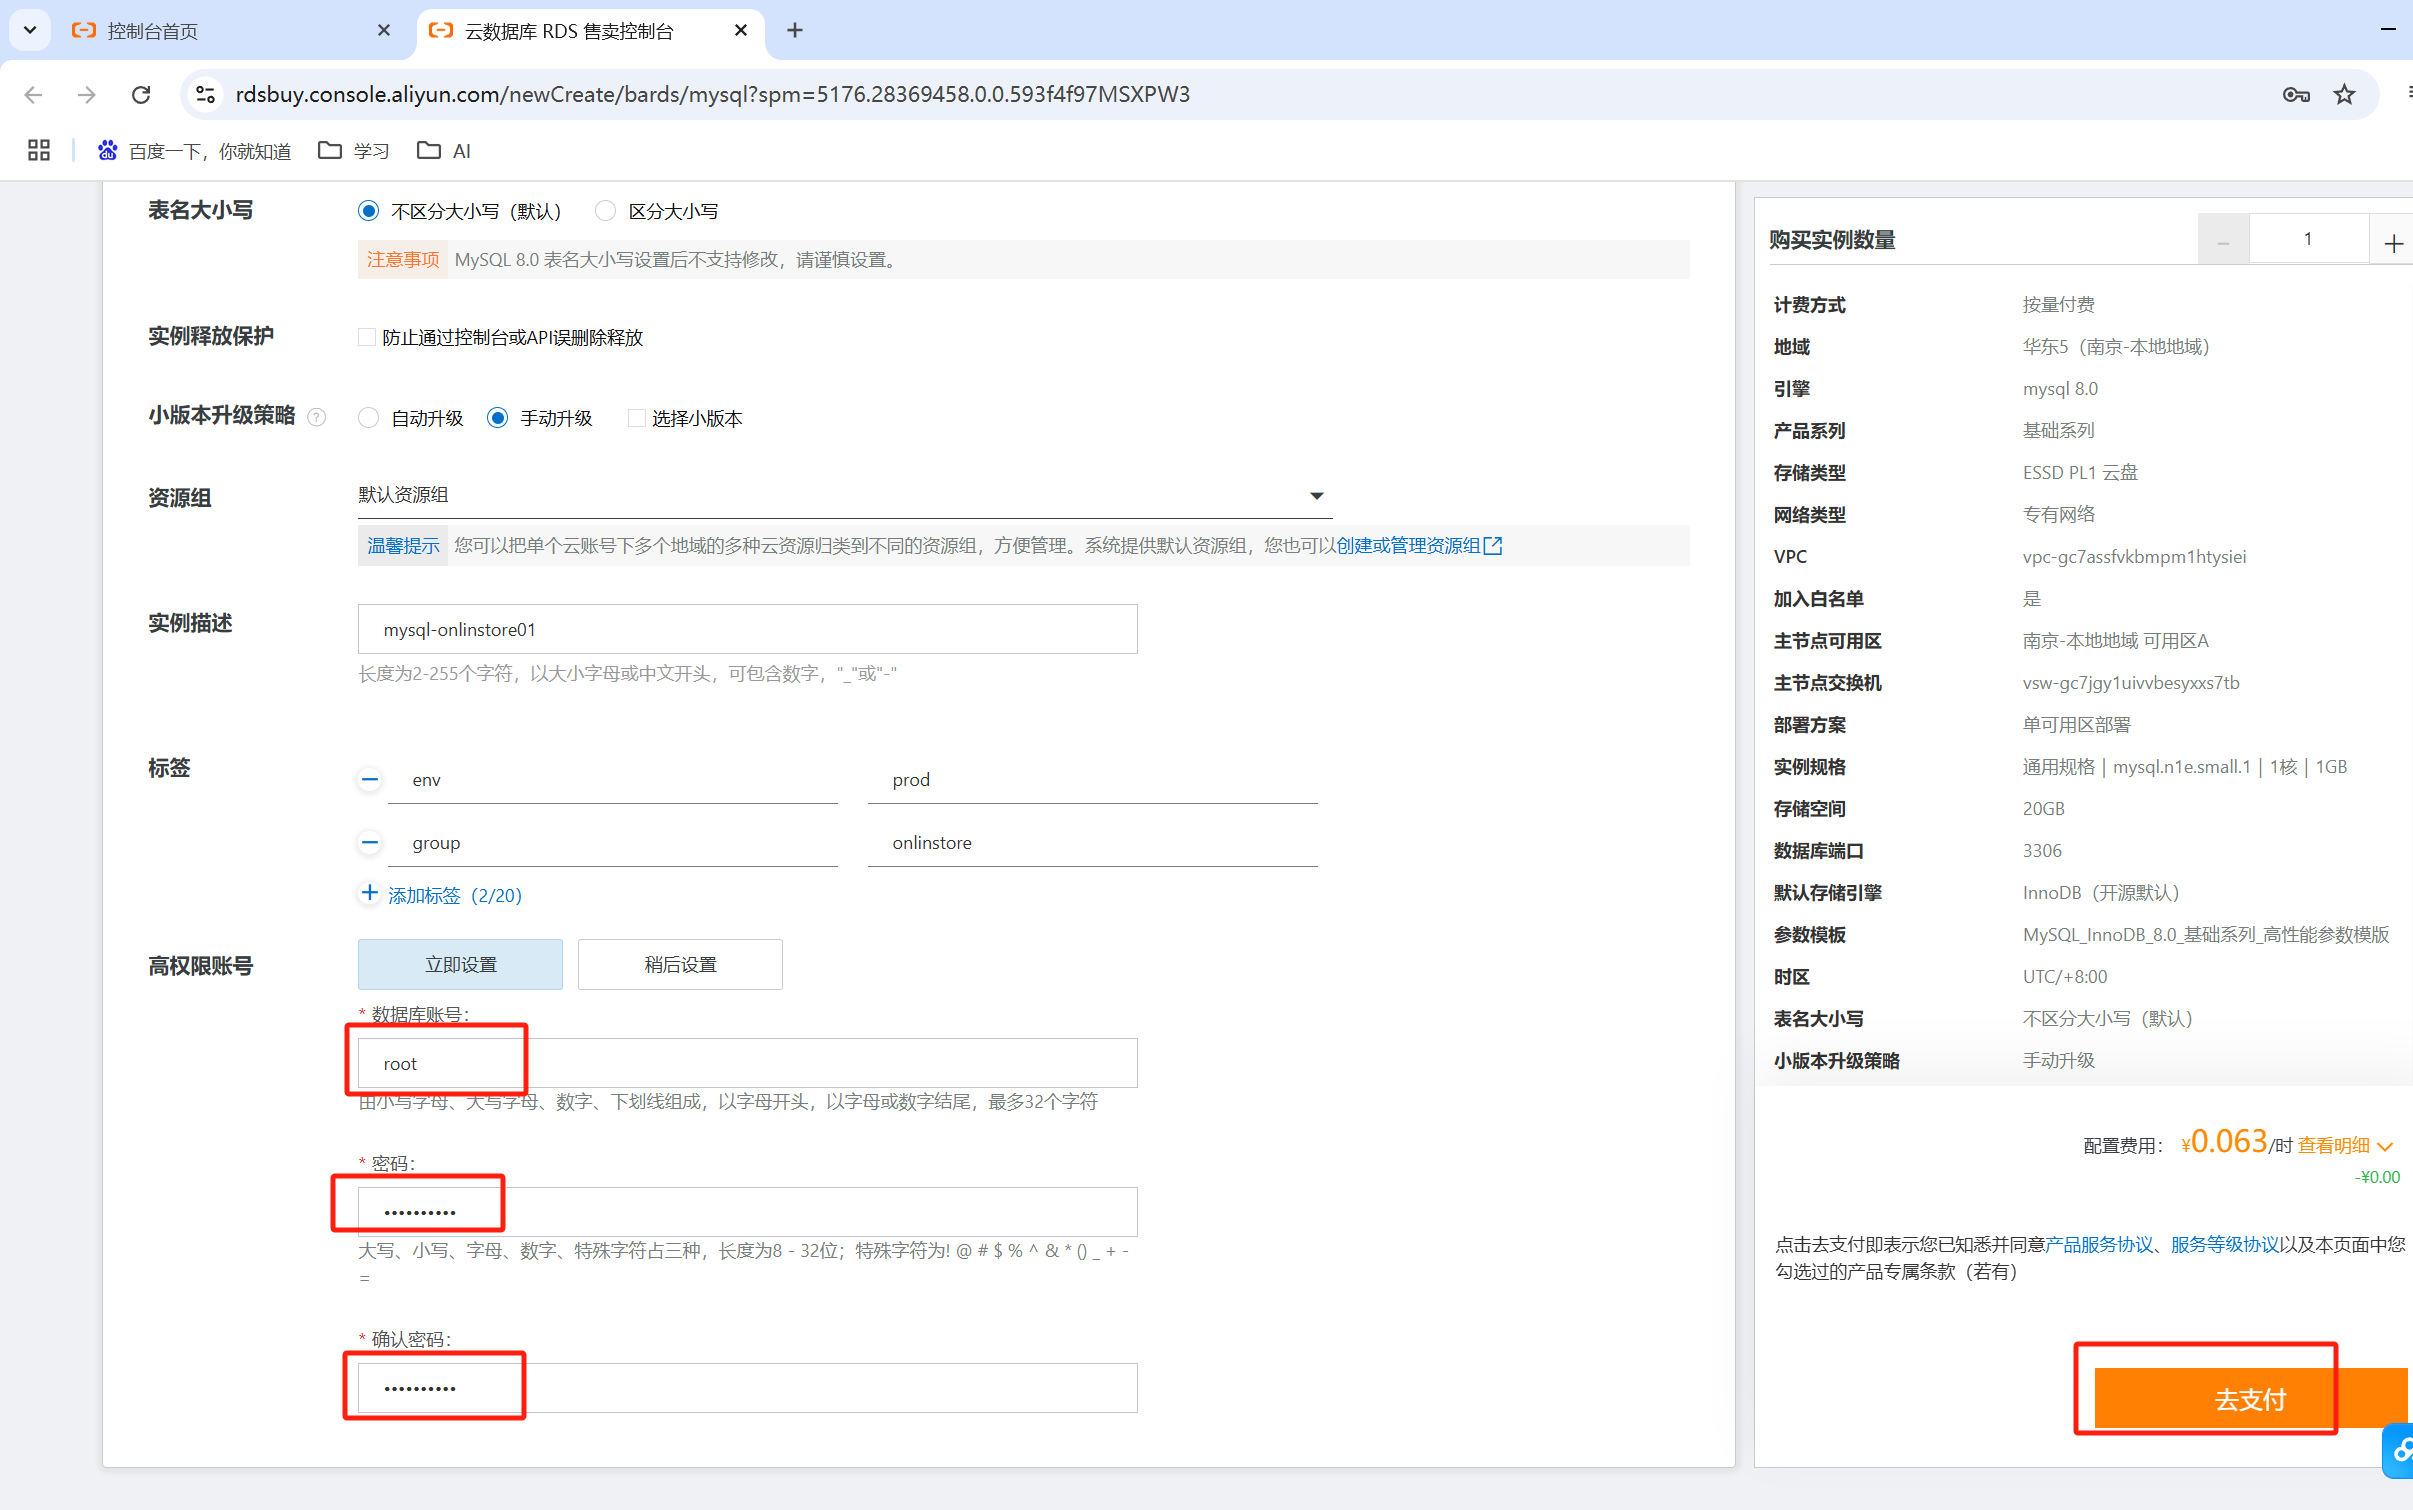This screenshot has width=2413, height=1510.
Task: Select 不区分大小写（默认） radio option
Action: (x=369, y=211)
